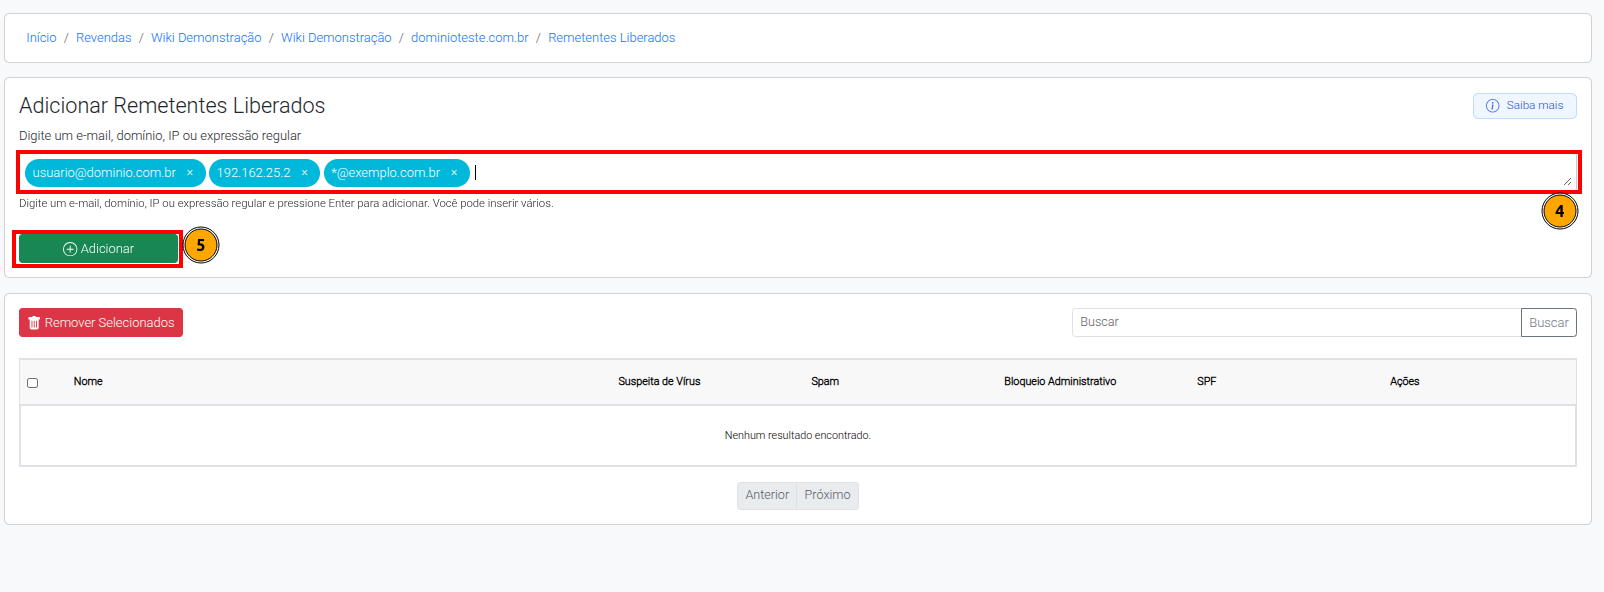Focus the Buscar search field
The width and height of the screenshot is (1604, 592).
[x=1296, y=322]
